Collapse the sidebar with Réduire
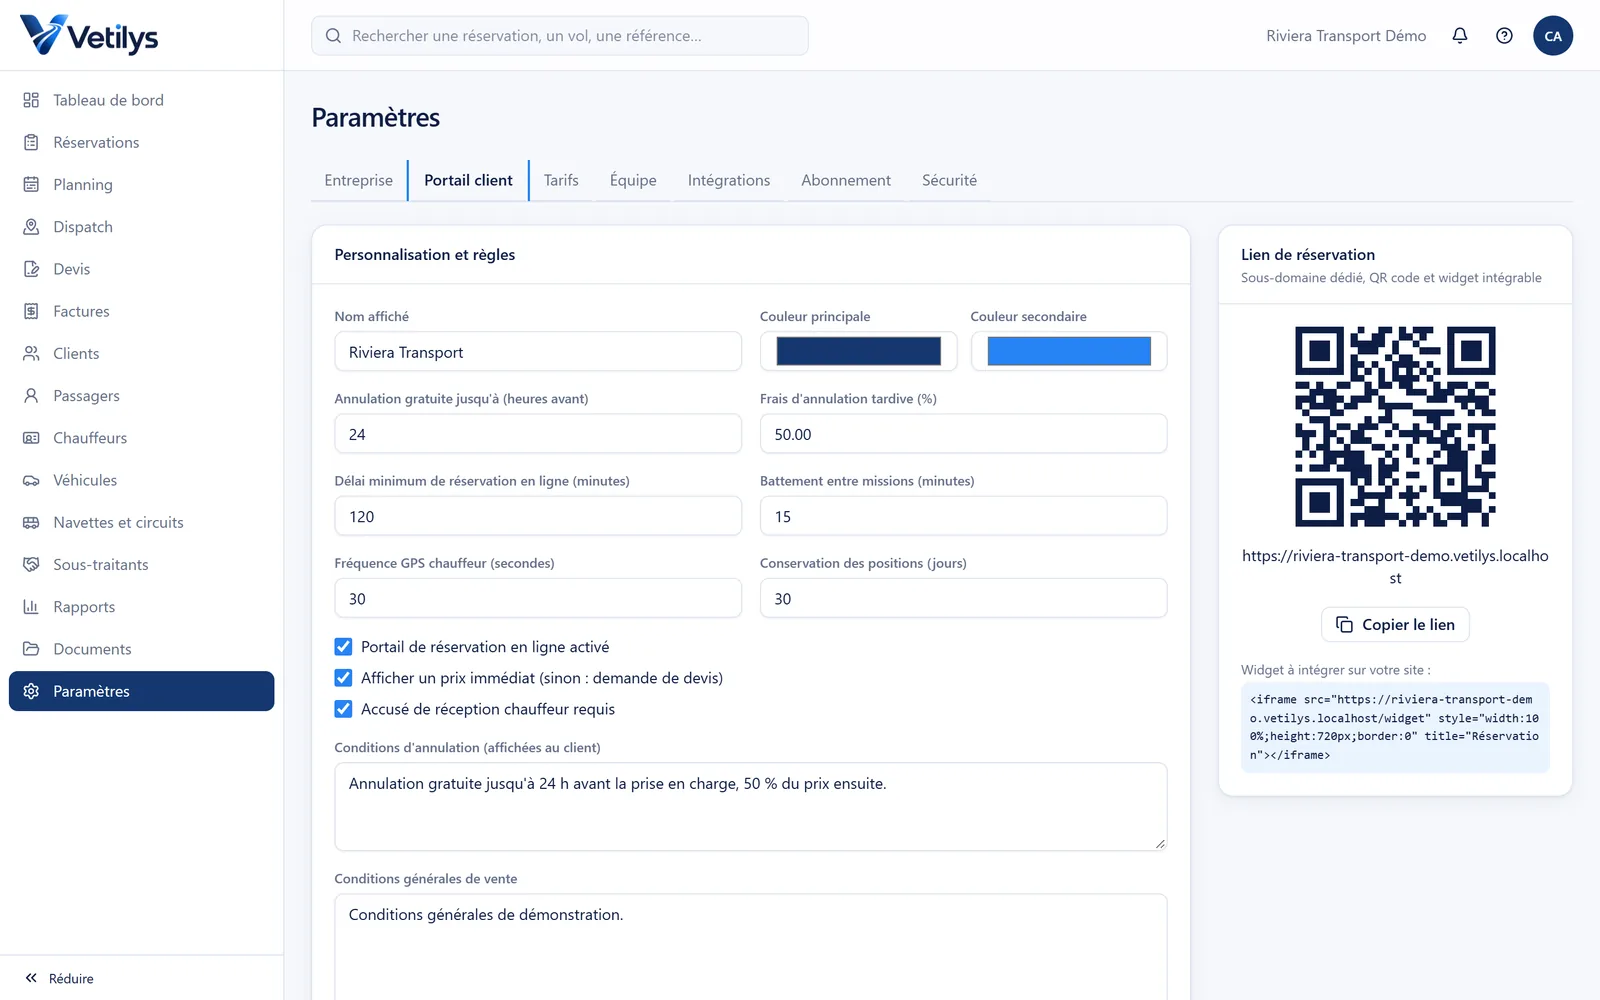The height and width of the screenshot is (1000, 1600). click(x=60, y=978)
